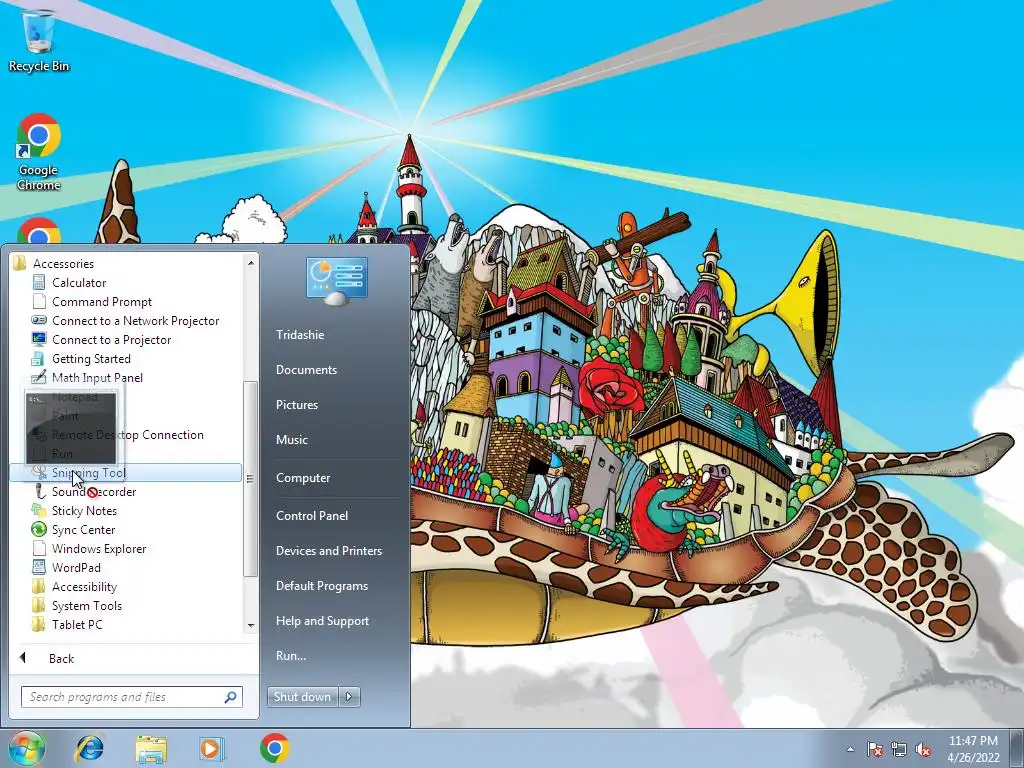Open Default Programs
Screen dimensions: 1024x768
click(x=322, y=586)
